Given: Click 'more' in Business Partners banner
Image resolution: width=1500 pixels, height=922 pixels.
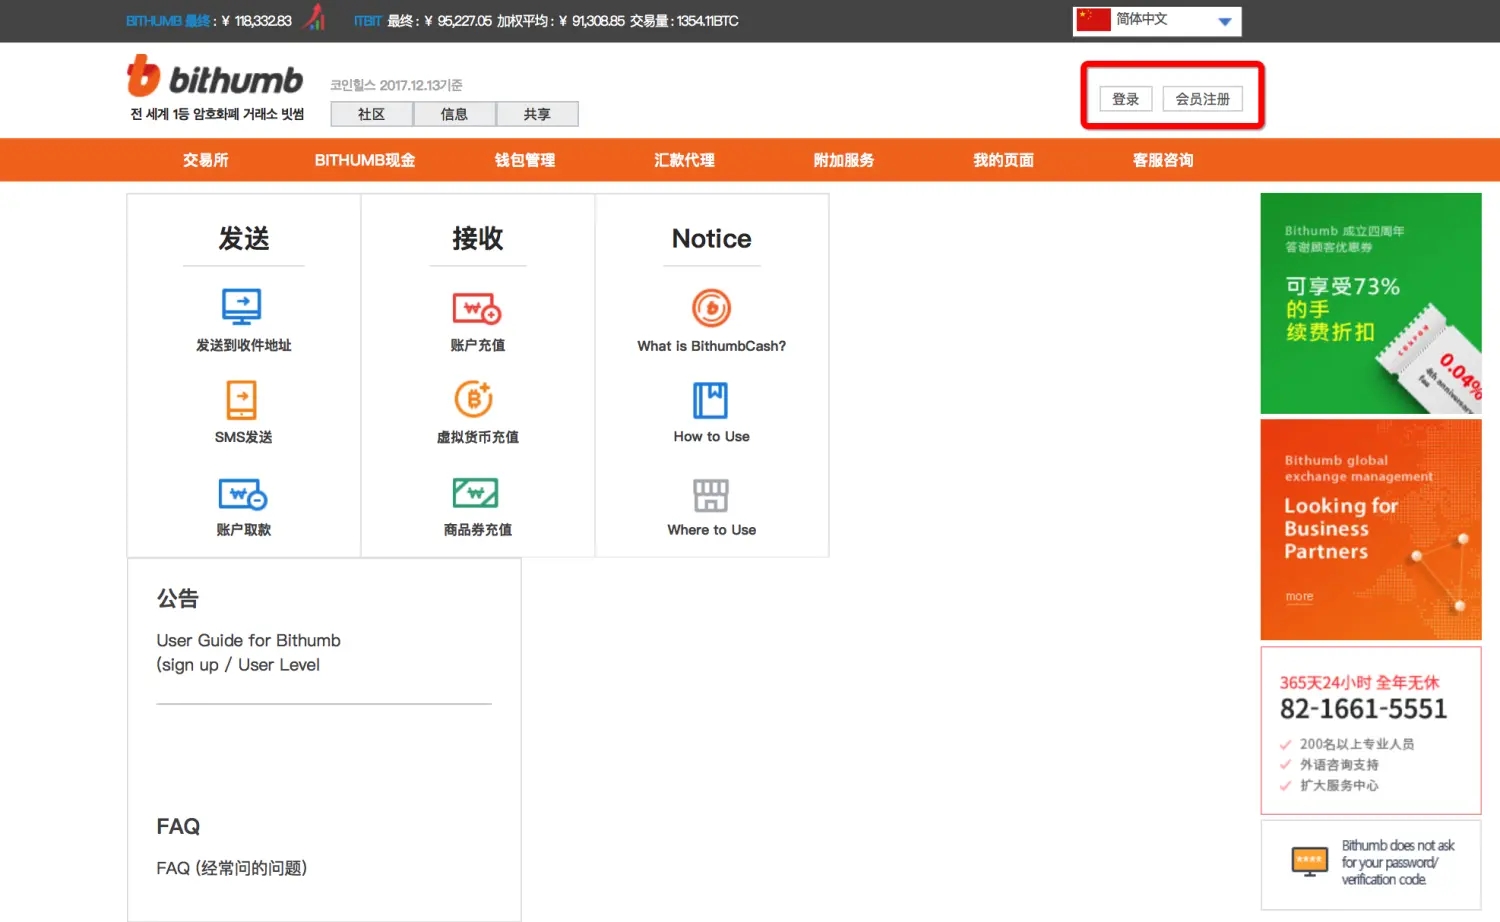Looking at the screenshot, I should [1298, 596].
